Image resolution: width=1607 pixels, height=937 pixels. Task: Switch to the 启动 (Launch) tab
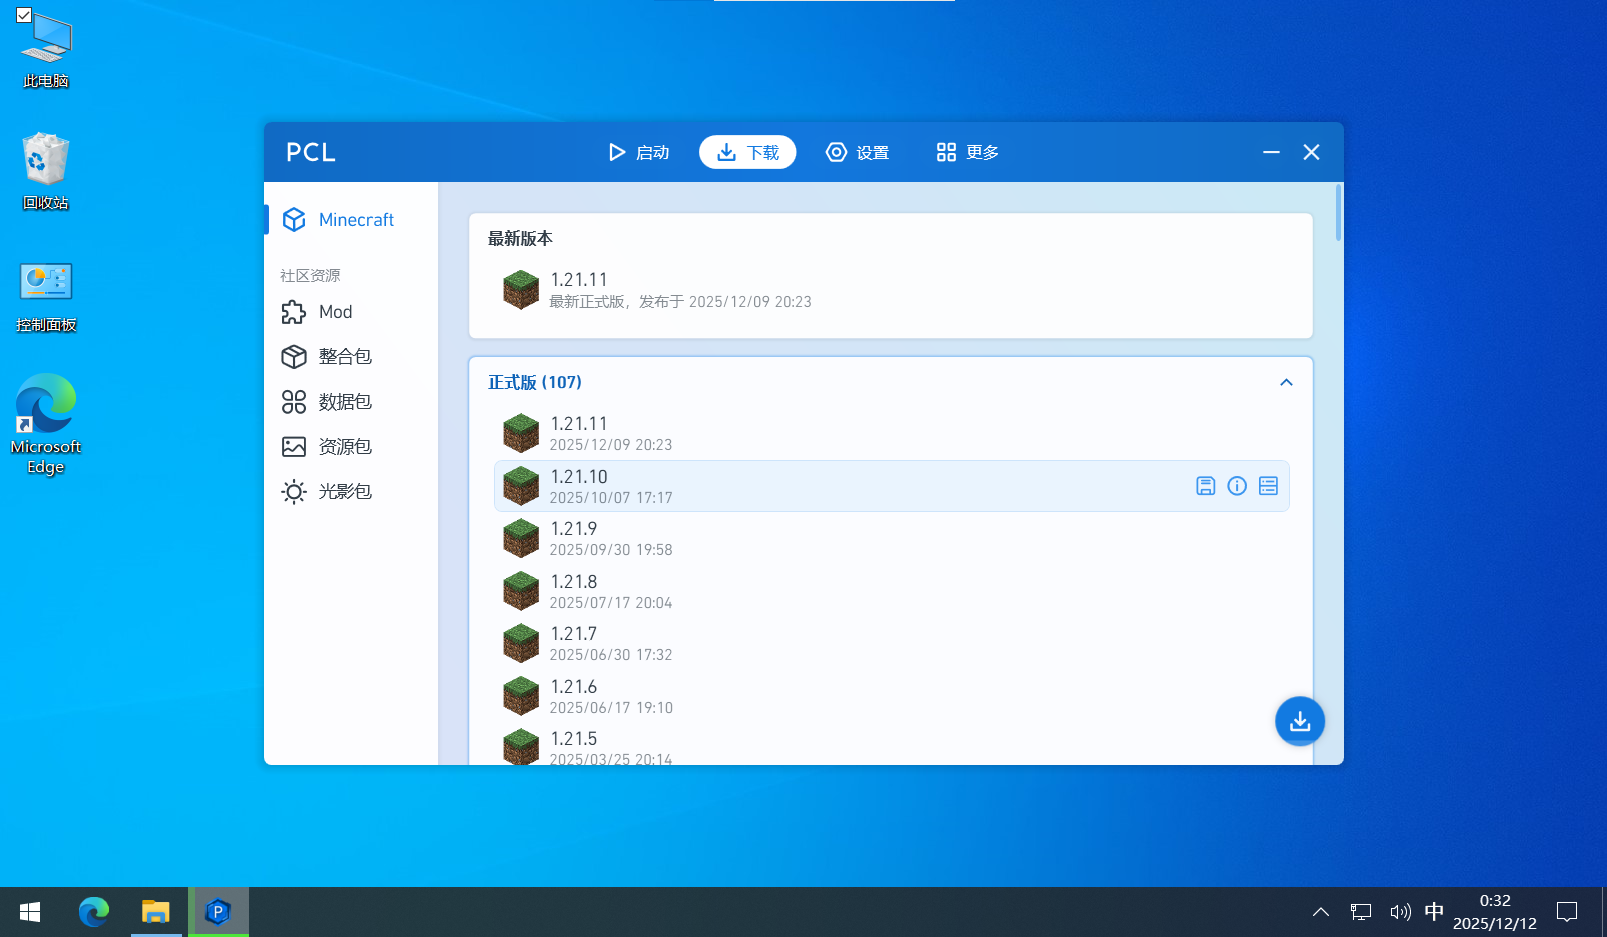[639, 152]
